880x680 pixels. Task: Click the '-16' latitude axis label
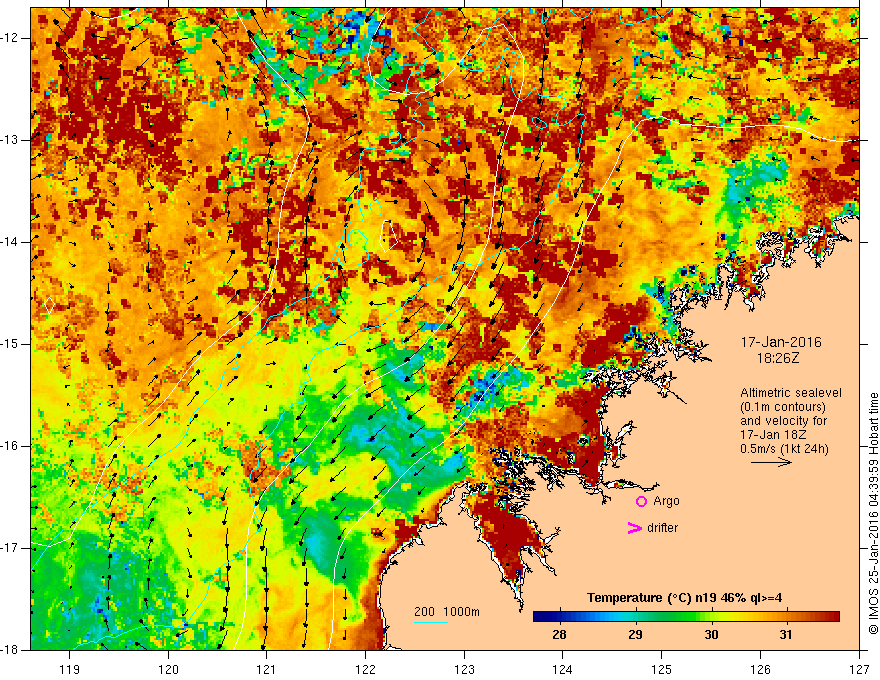coord(10,446)
